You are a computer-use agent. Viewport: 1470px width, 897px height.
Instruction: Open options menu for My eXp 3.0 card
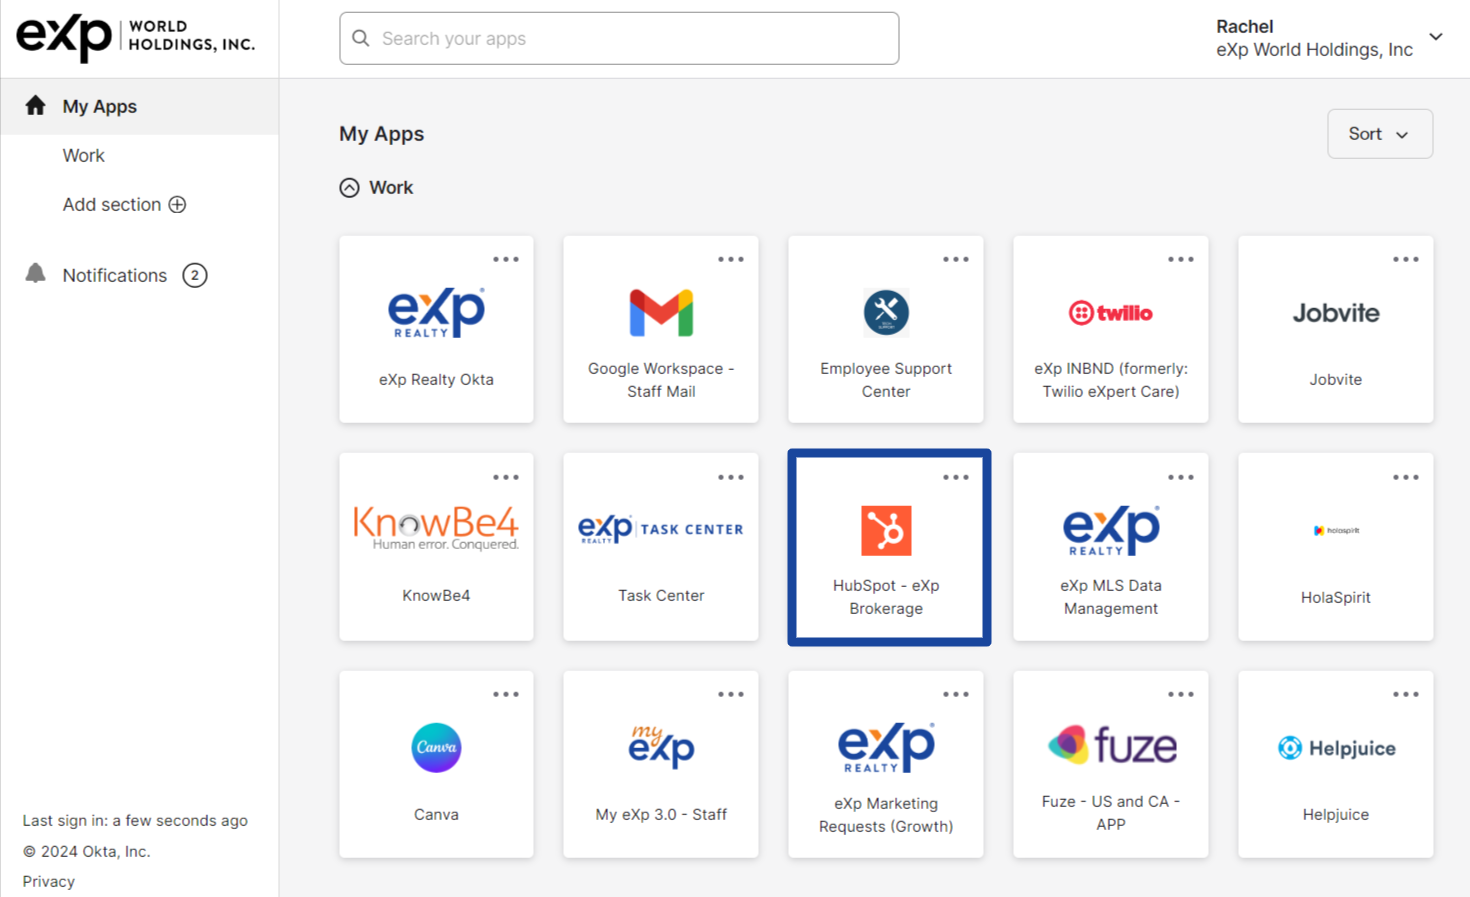[731, 694]
